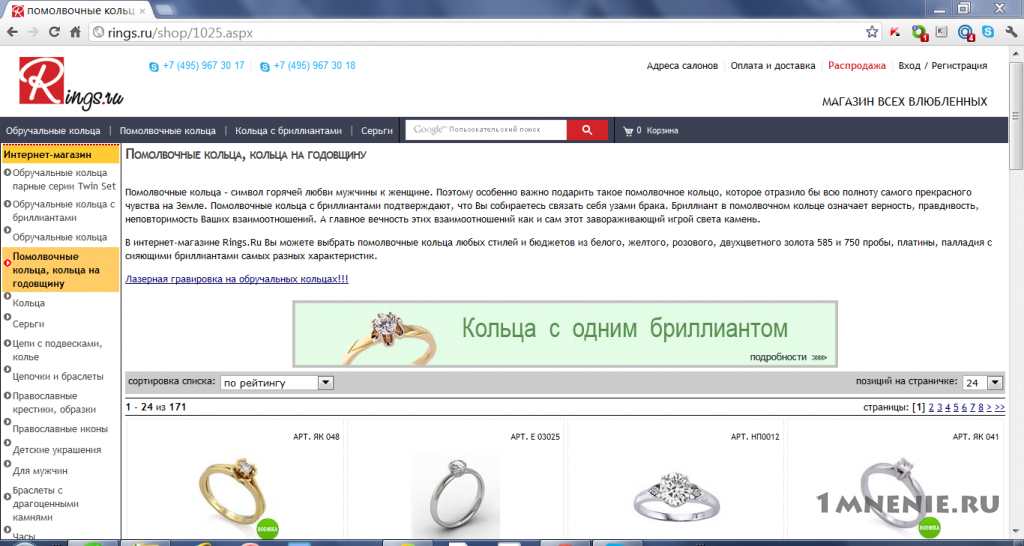Image resolution: width=1024 pixels, height=546 pixels.
Task: Open the red 'Распродажа' link
Action: tap(857, 66)
